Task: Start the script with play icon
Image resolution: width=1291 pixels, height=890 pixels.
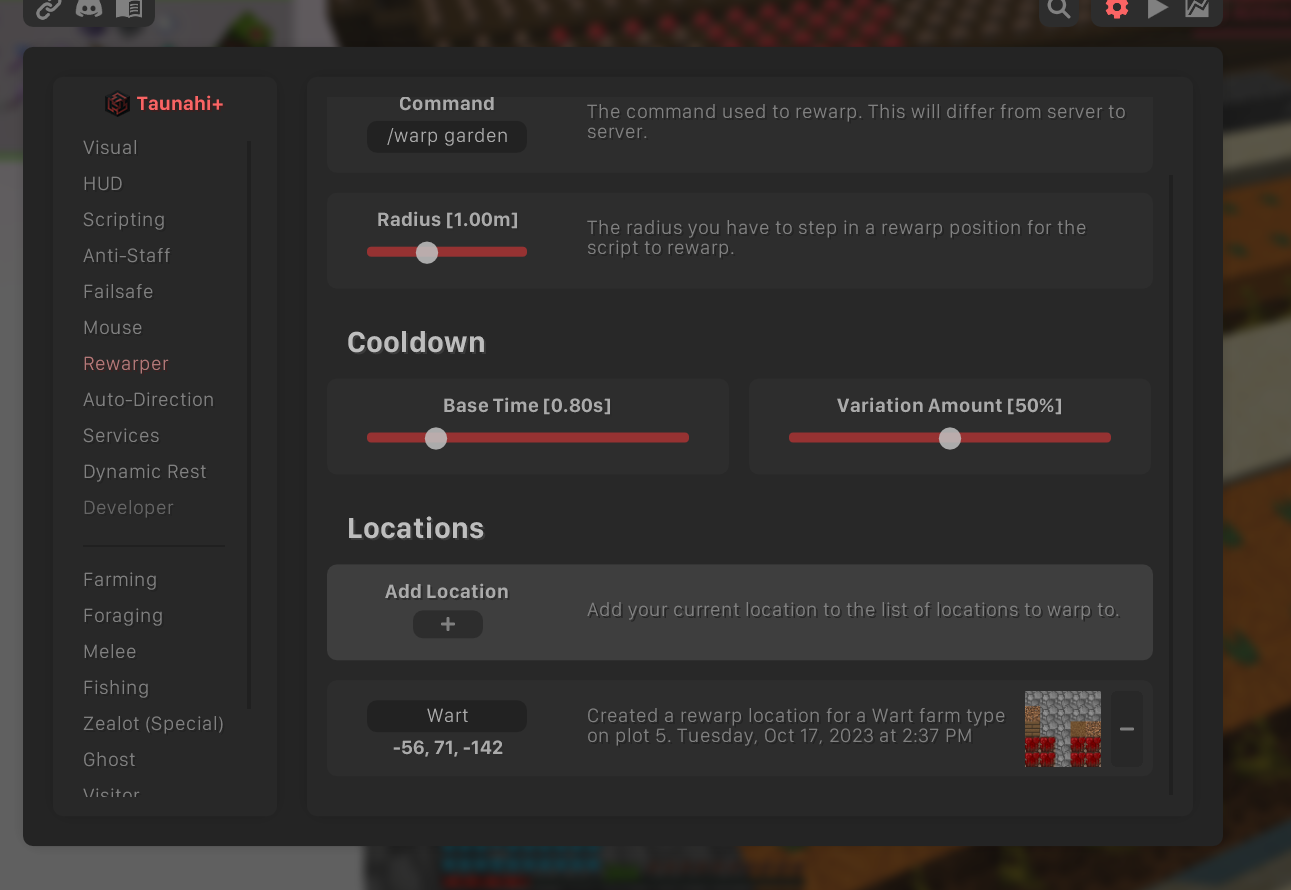Action: [x=1157, y=9]
